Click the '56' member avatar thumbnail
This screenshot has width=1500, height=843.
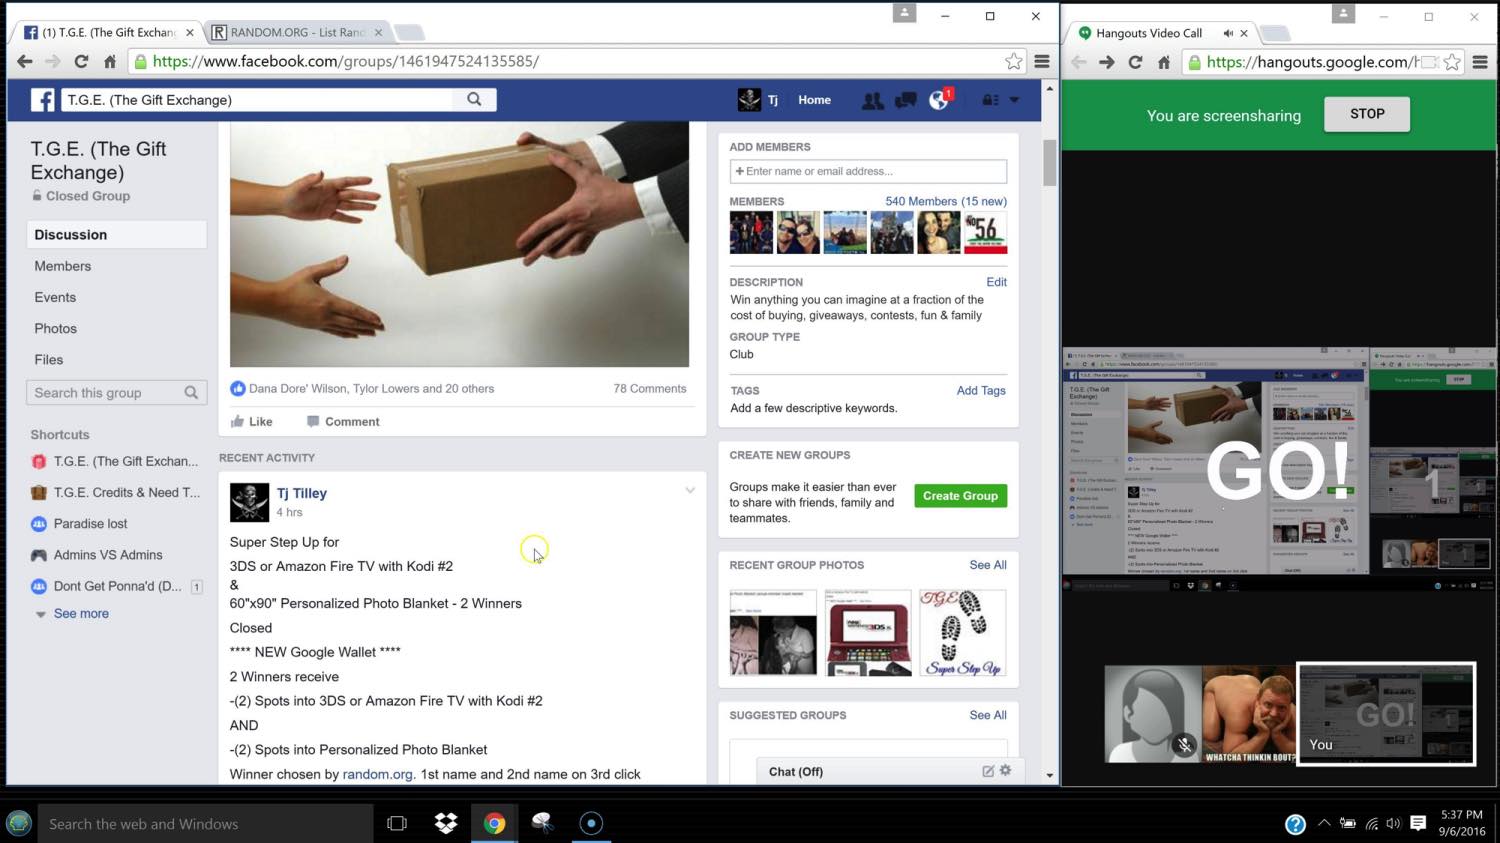pos(985,233)
